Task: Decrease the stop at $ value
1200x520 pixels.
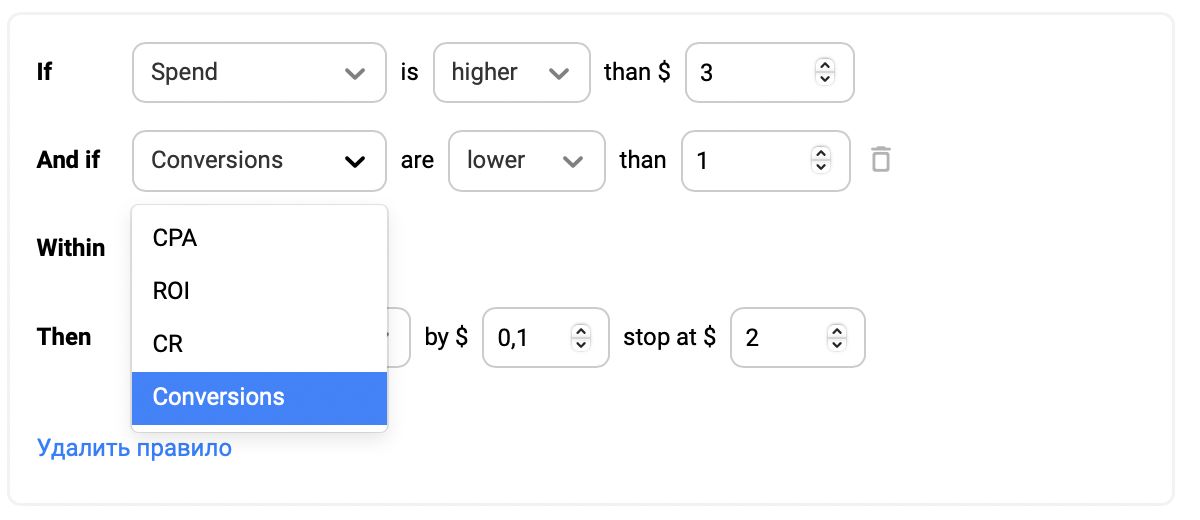Action: point(837,344)
